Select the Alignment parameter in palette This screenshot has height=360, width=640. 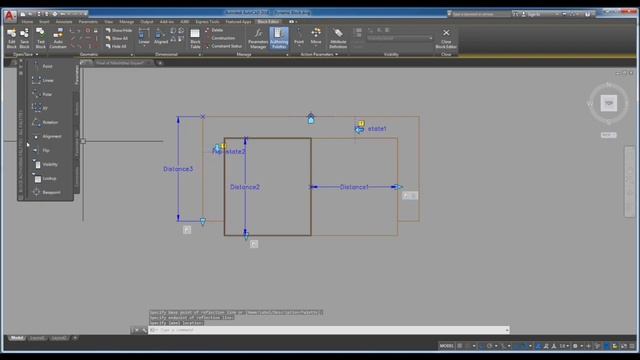pyautogui.click(x=47, y=136)
